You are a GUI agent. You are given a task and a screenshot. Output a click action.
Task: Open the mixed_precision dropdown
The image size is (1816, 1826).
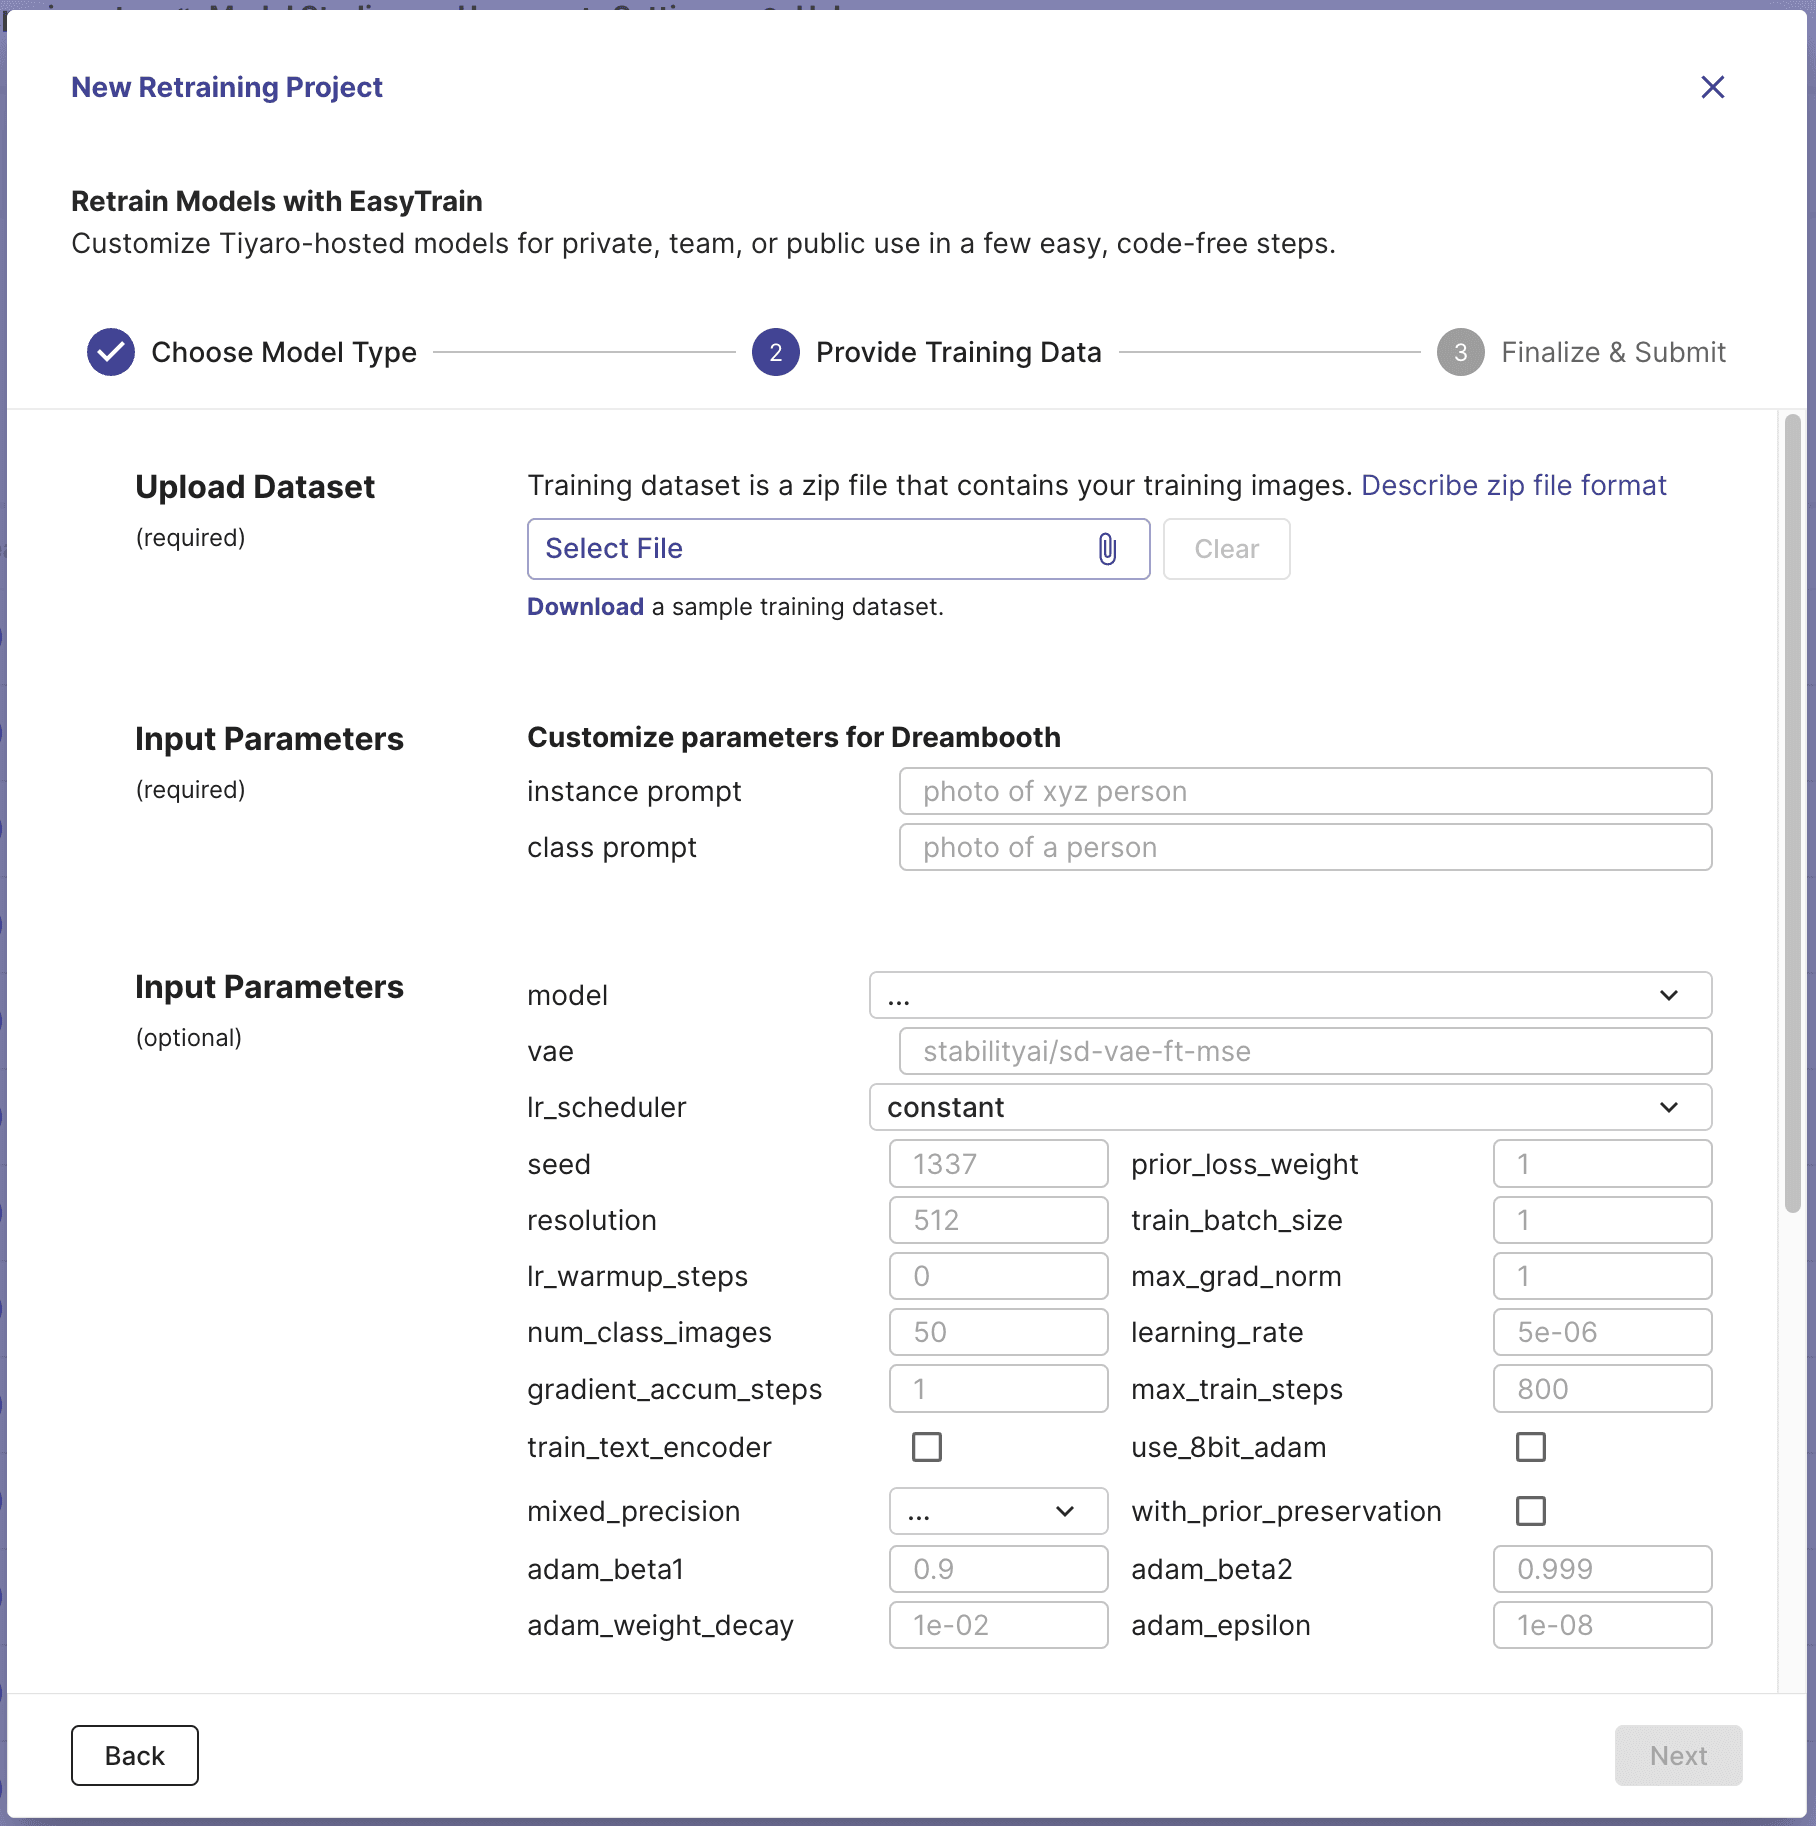[998, 1511]
